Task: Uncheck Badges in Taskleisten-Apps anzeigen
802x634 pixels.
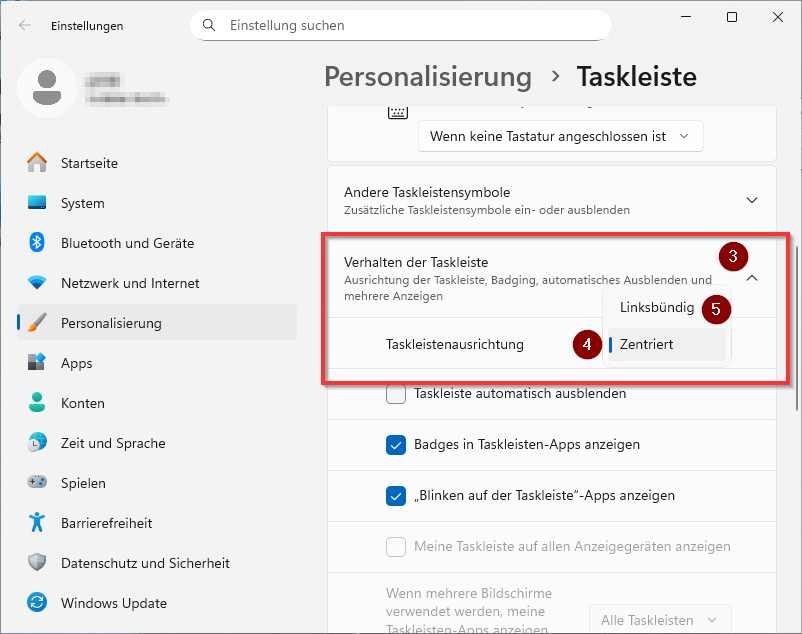Action: coord(396,444)
